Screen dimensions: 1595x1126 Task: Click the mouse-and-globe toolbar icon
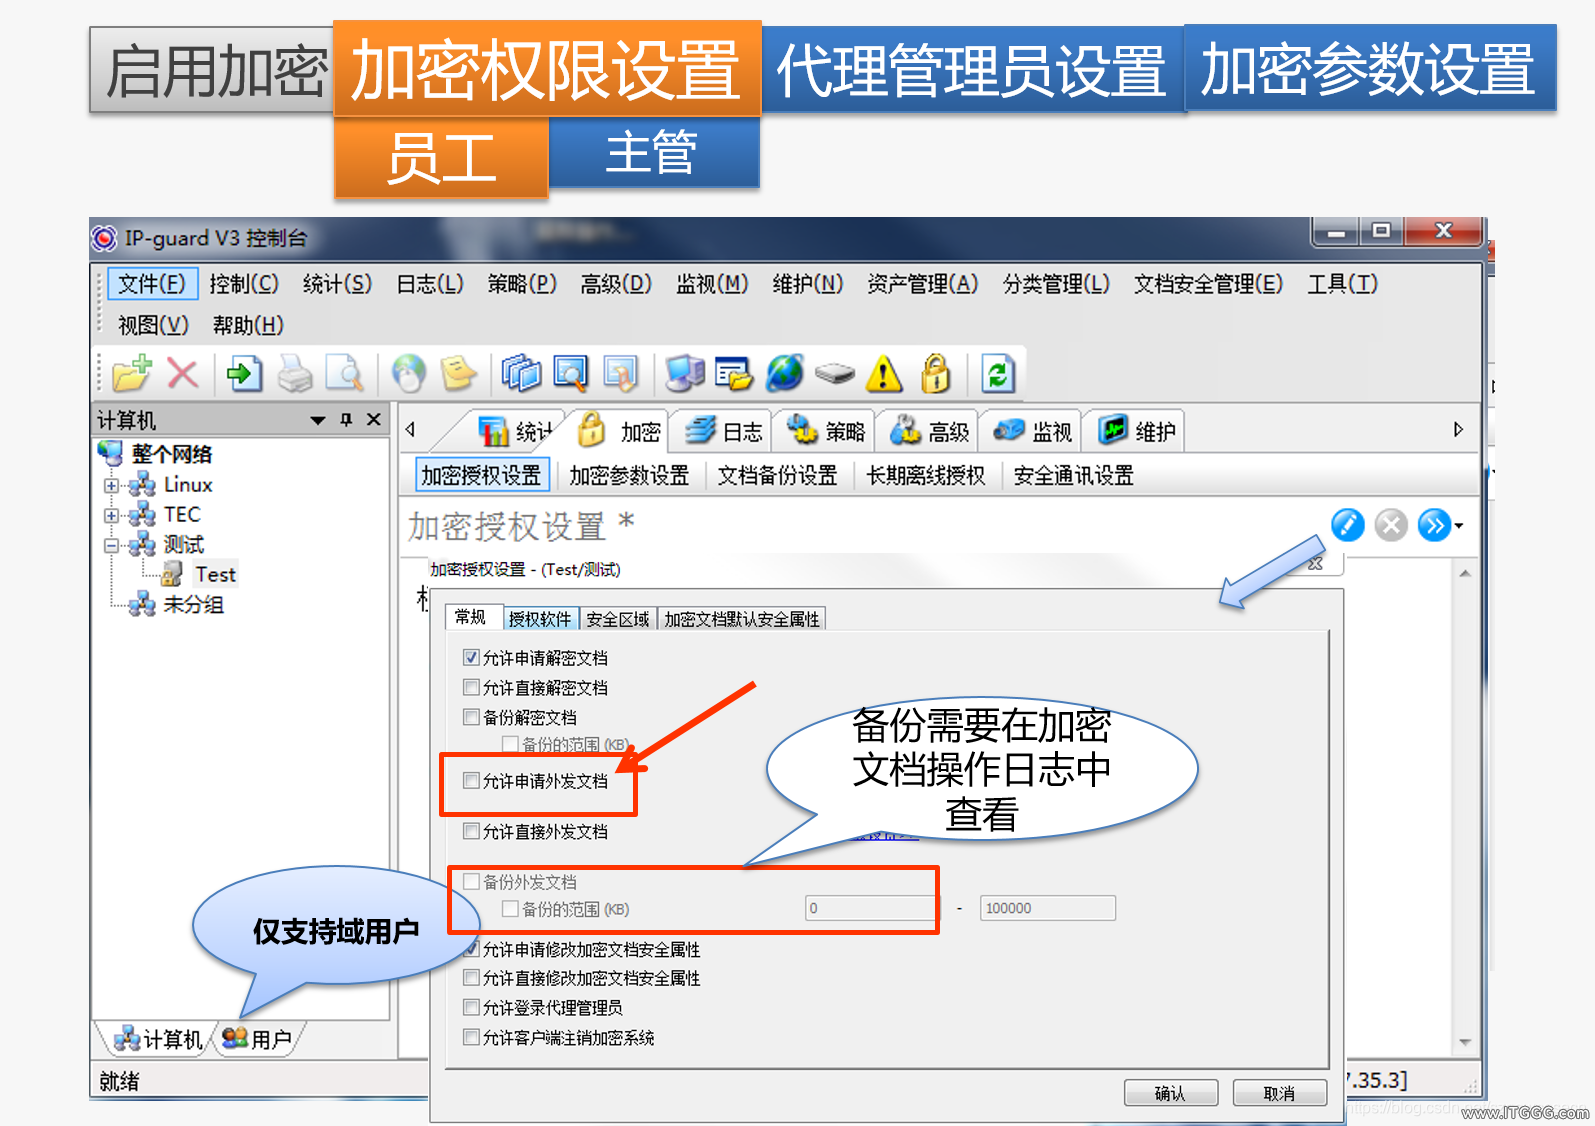408,374
